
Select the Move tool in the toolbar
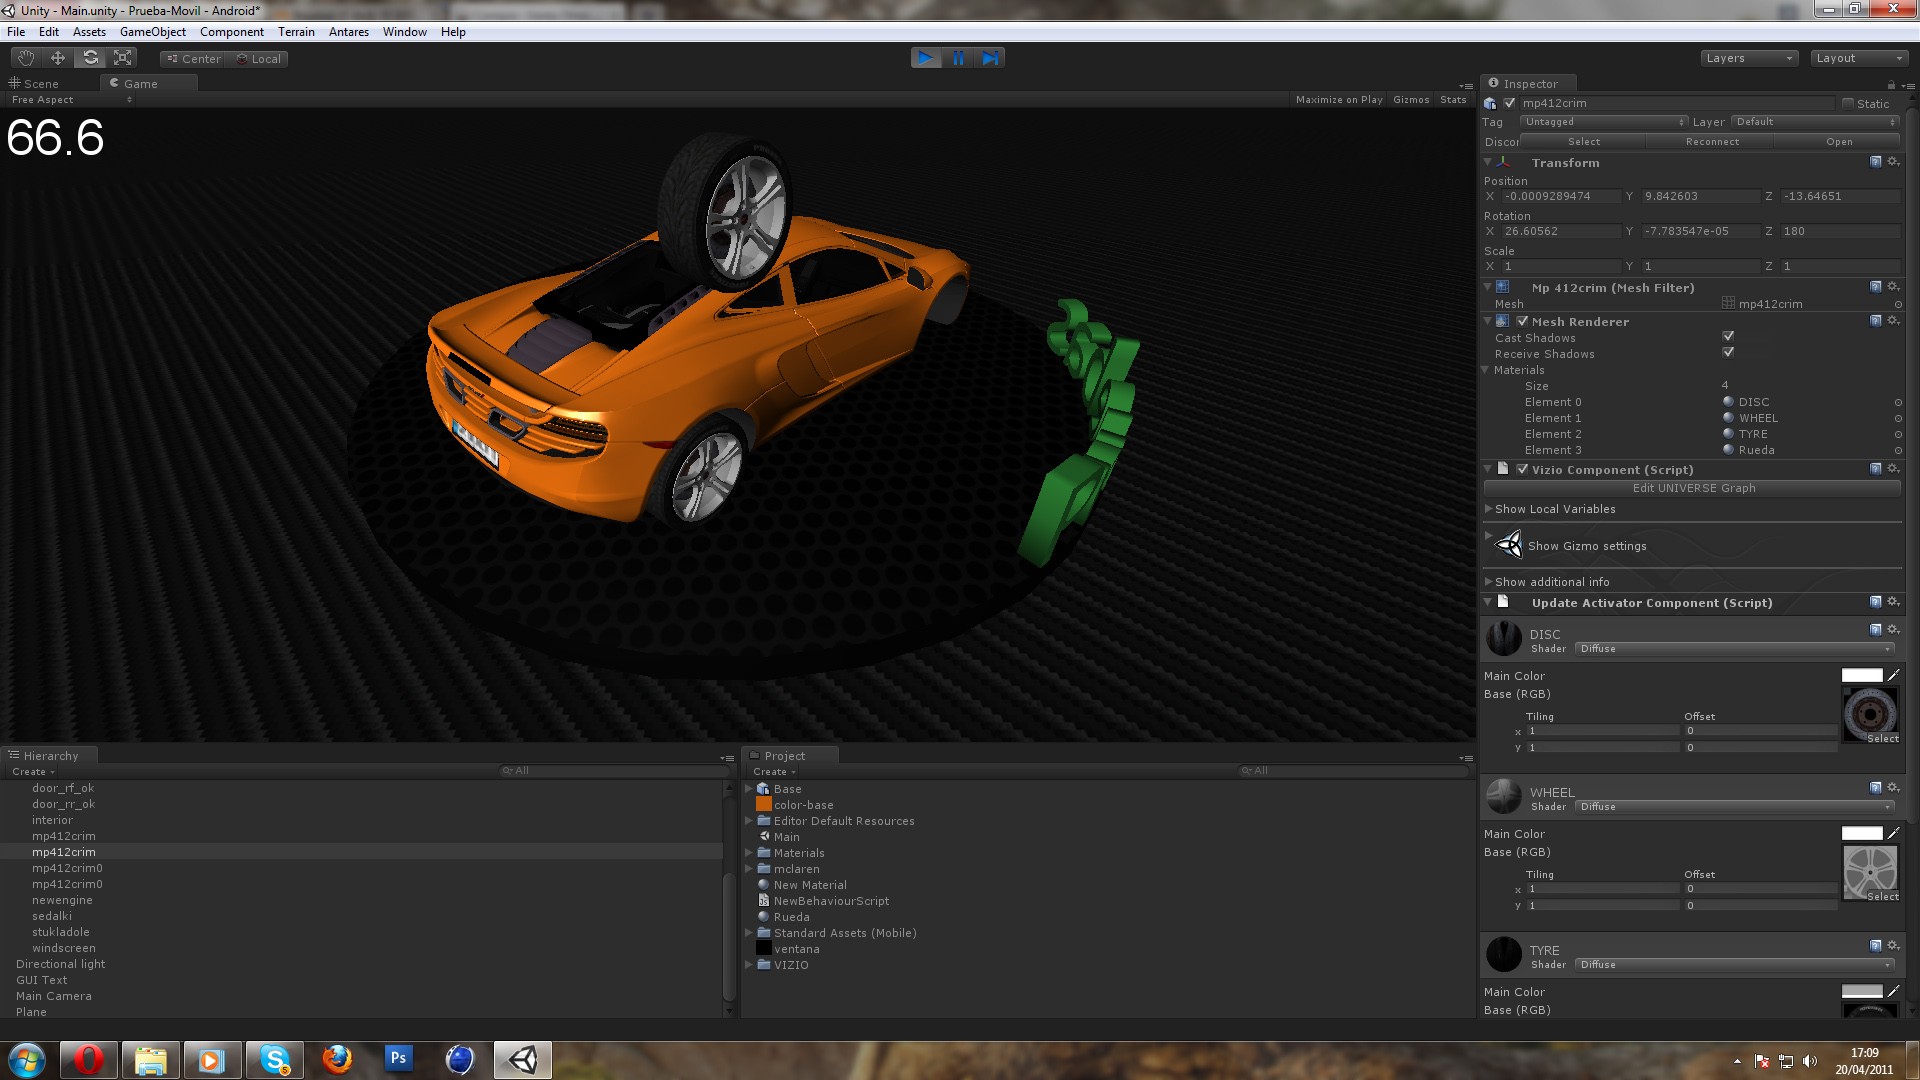pos(57,58)
